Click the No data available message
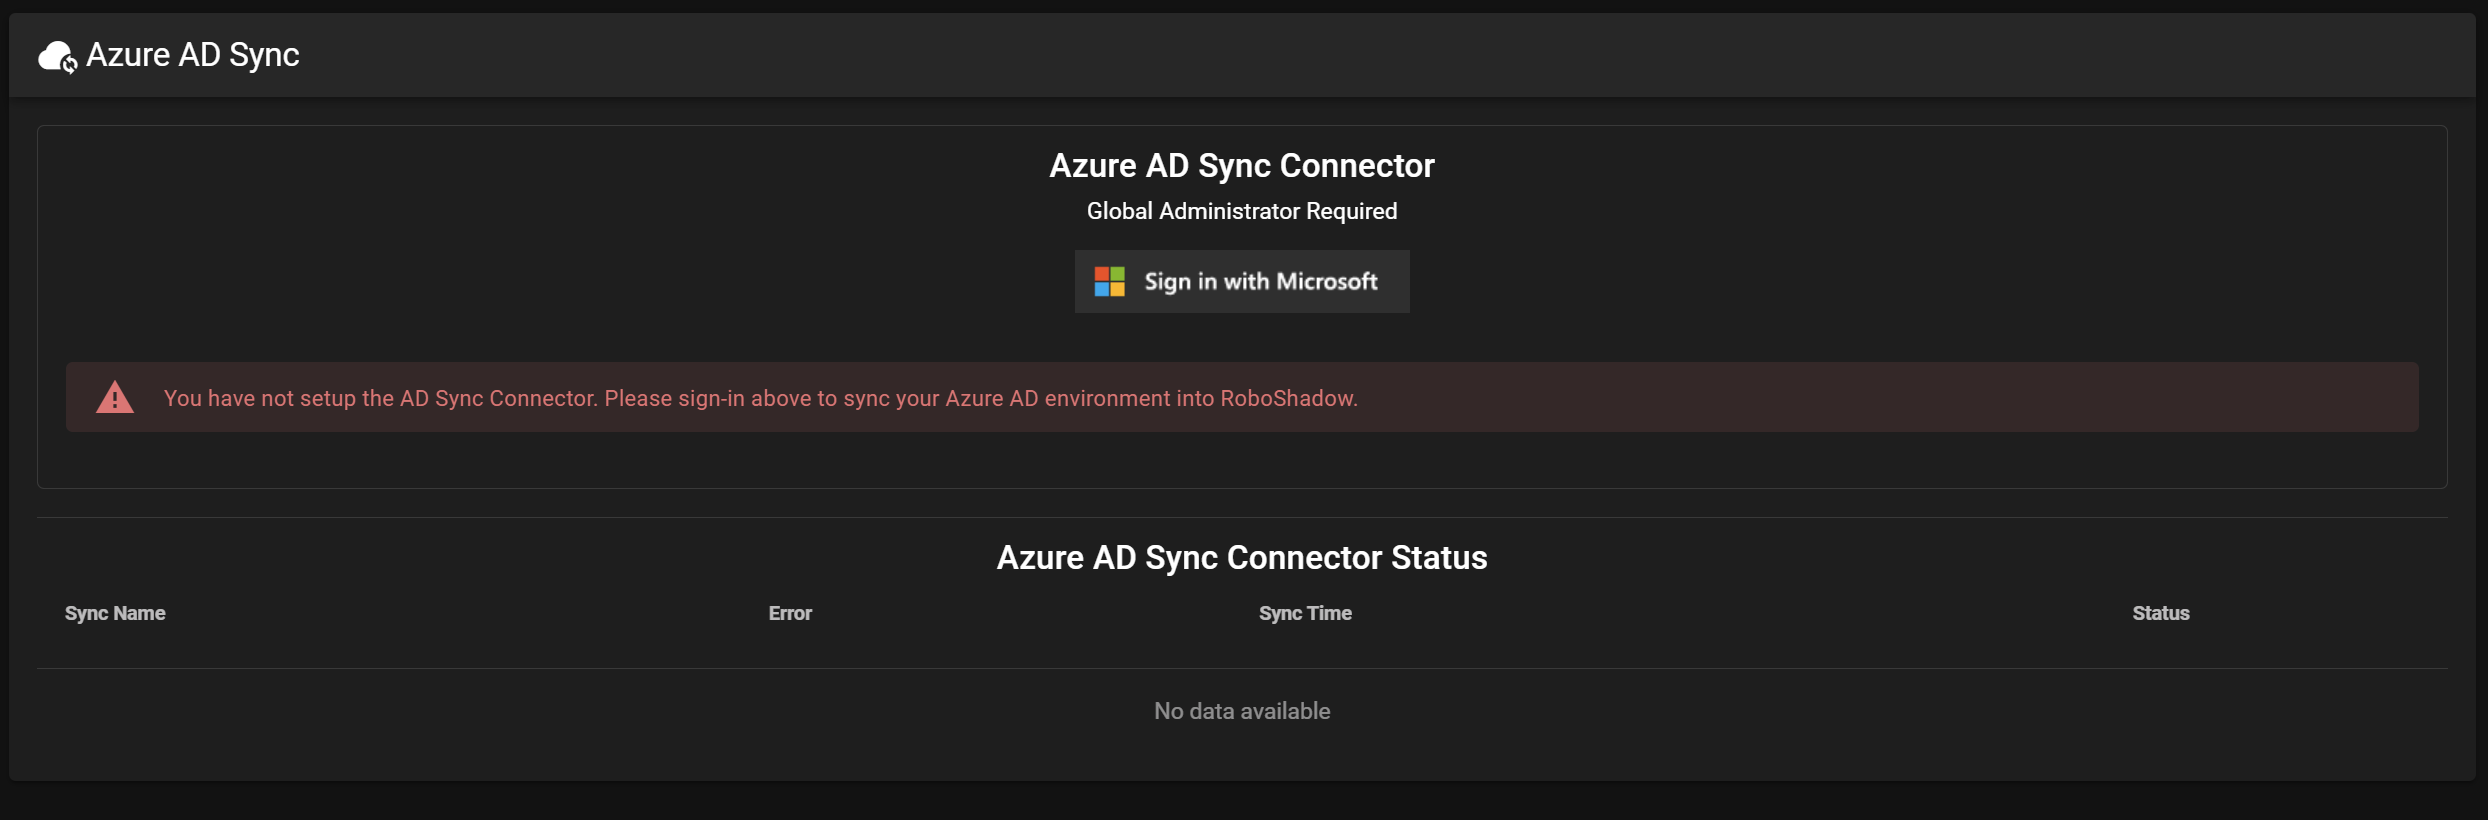 coord(1241,711)
